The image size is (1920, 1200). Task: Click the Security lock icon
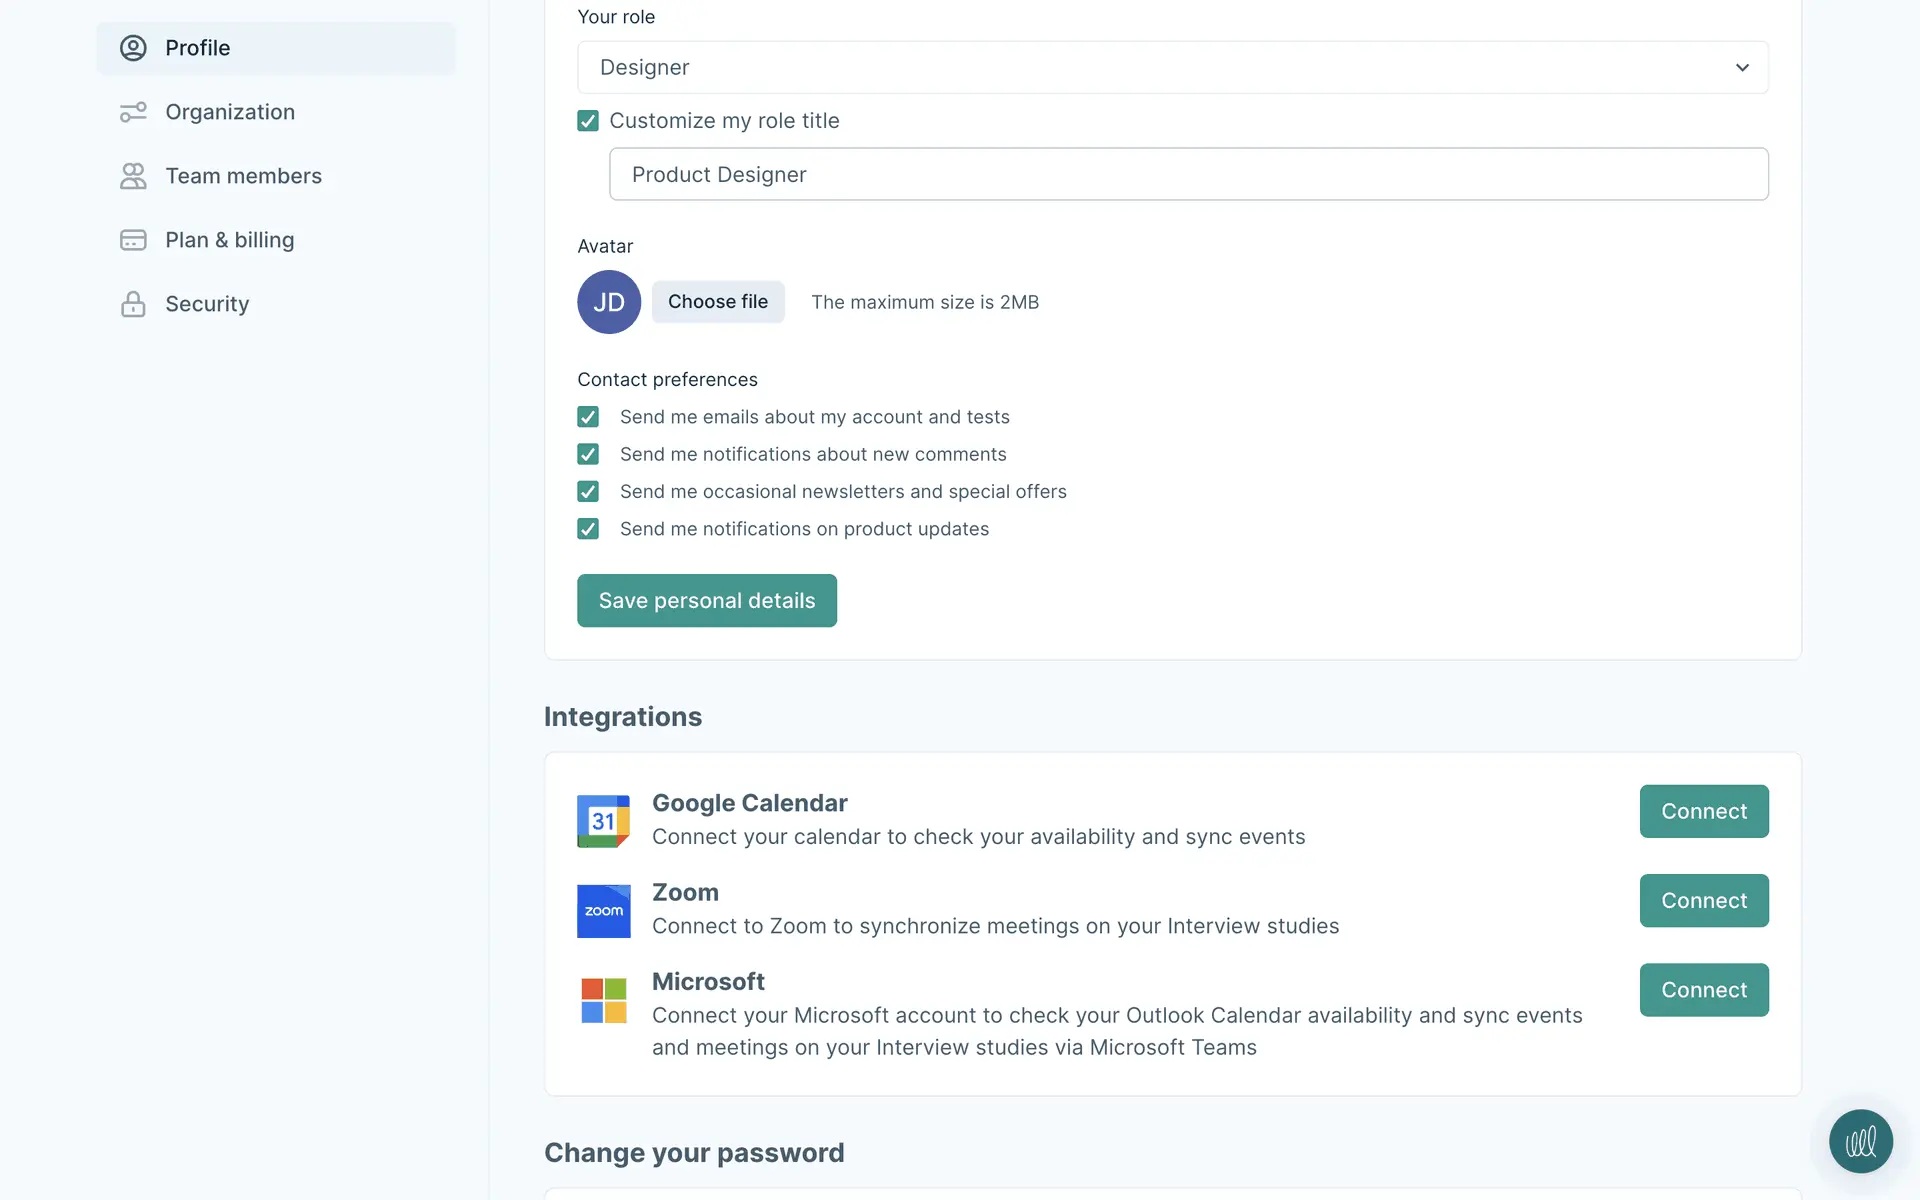tap(133, 304)
